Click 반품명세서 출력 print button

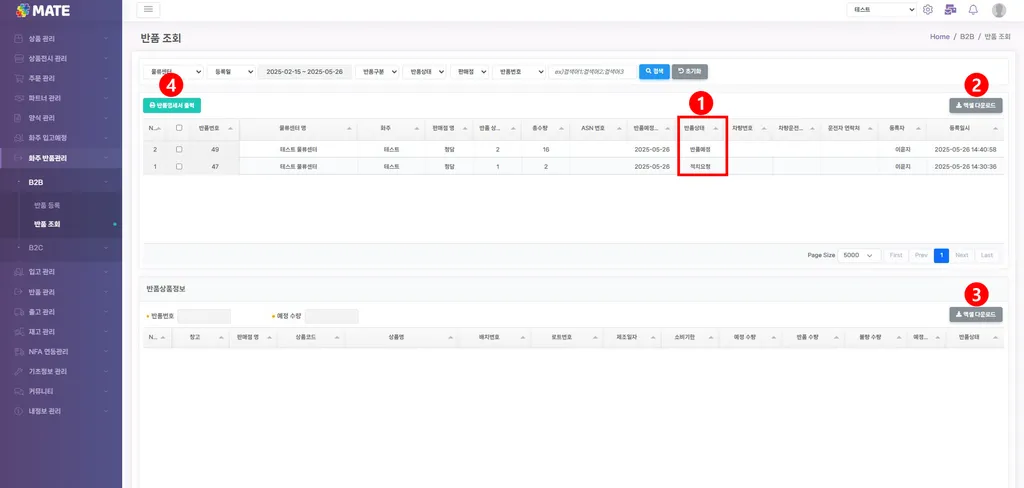pos(172,105)
